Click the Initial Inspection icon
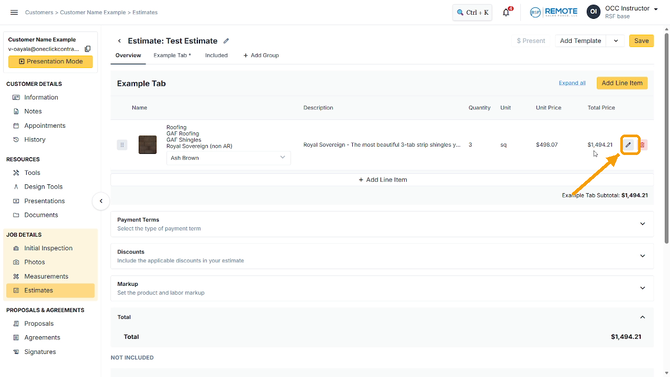Viewport: 670px width, 377px height. click(16, 248)
